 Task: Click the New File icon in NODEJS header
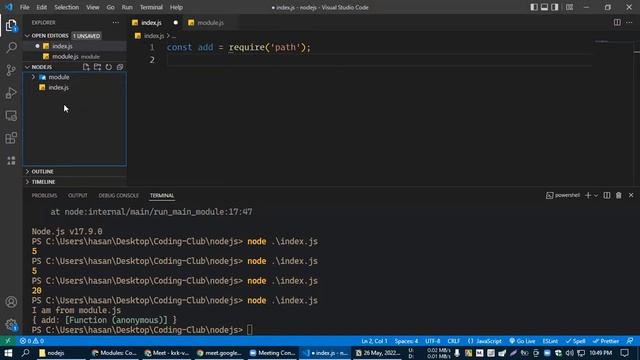pyautogui.click(x=86, y=67)
